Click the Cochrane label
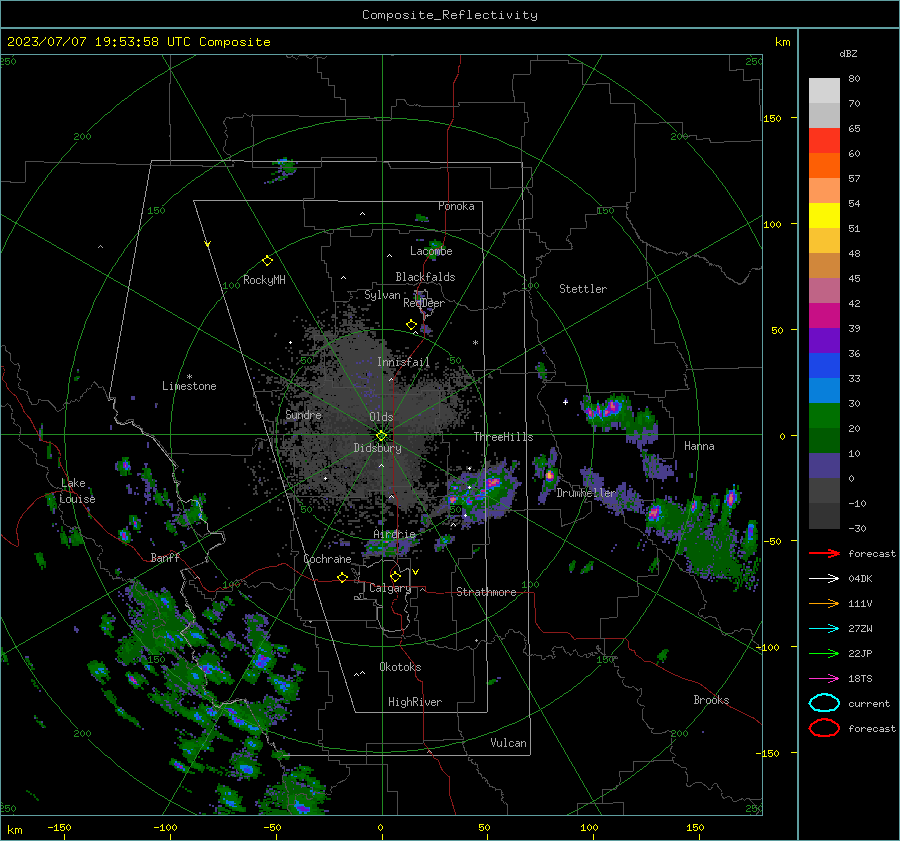The image size is (900, 841). (x=327, y=559)
